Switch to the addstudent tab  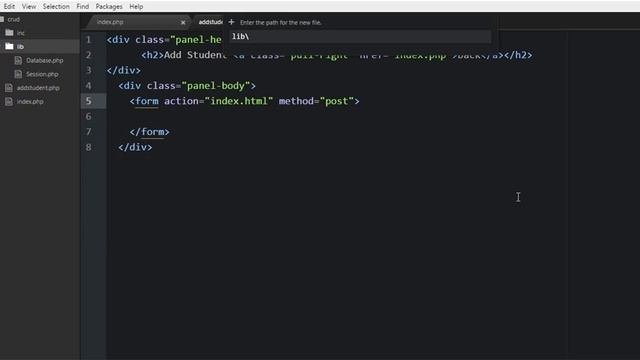tap(210, 22)
